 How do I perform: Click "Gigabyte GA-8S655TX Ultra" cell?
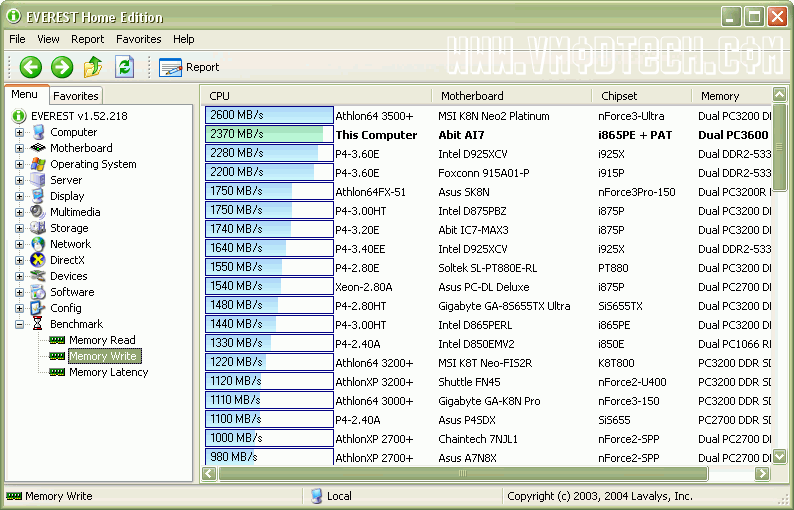click(504, 306)
